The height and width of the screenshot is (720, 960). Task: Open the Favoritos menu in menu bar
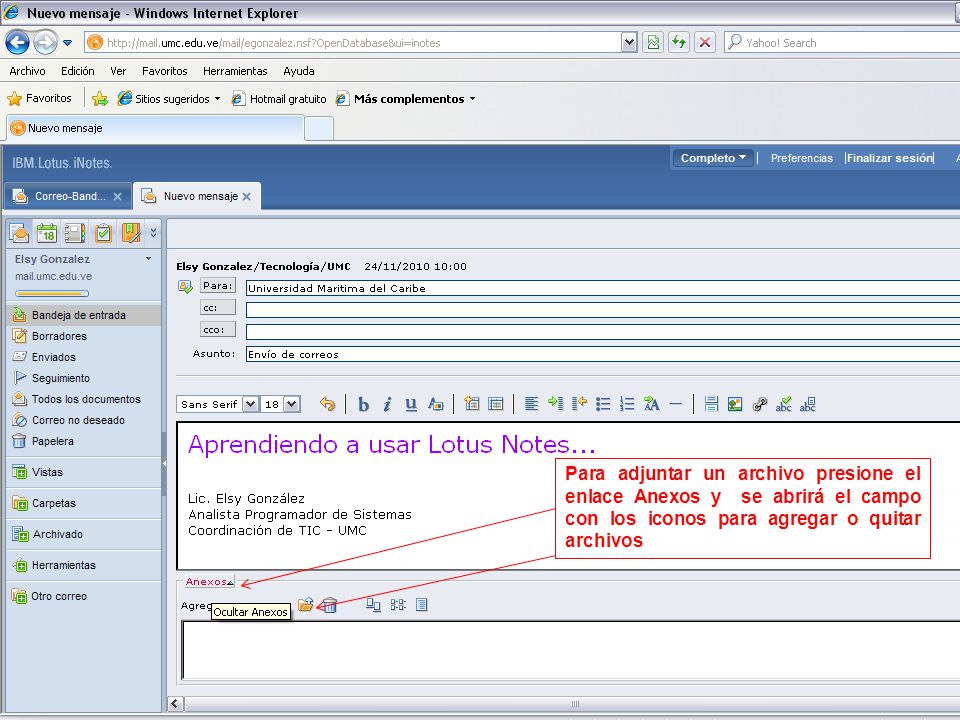pos(165,71)
